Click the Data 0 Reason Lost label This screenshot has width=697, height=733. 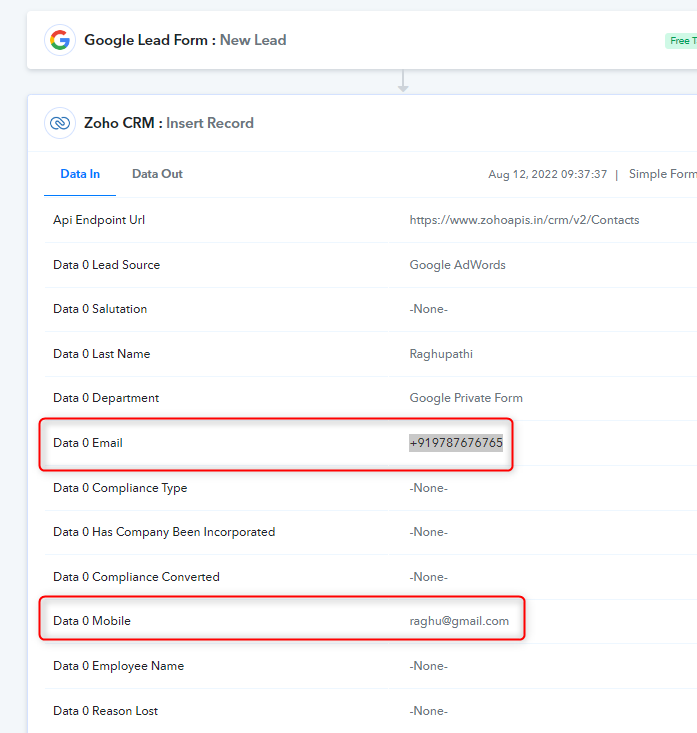(x=105, y=711)
